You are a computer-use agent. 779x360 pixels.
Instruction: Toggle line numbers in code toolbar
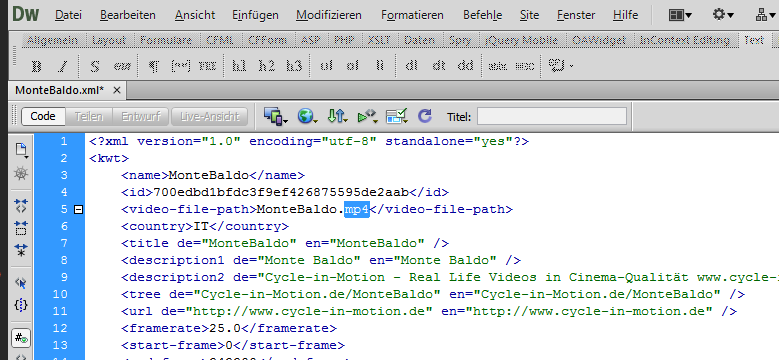(21, 339)
